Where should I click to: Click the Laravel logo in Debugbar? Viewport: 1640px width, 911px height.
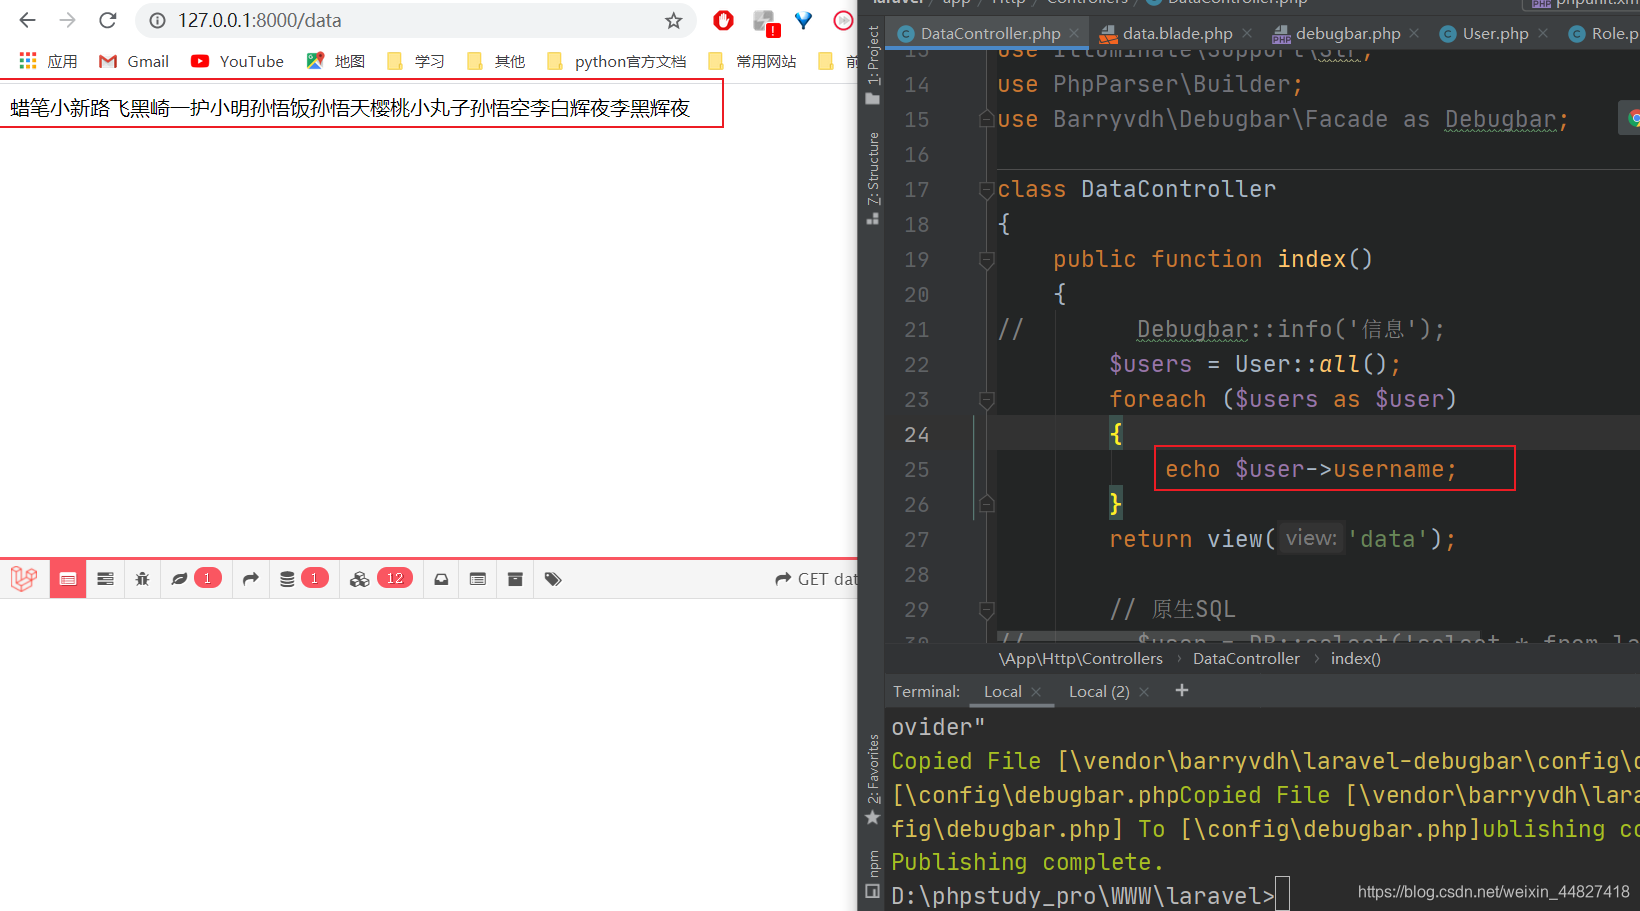pos(24,579)
